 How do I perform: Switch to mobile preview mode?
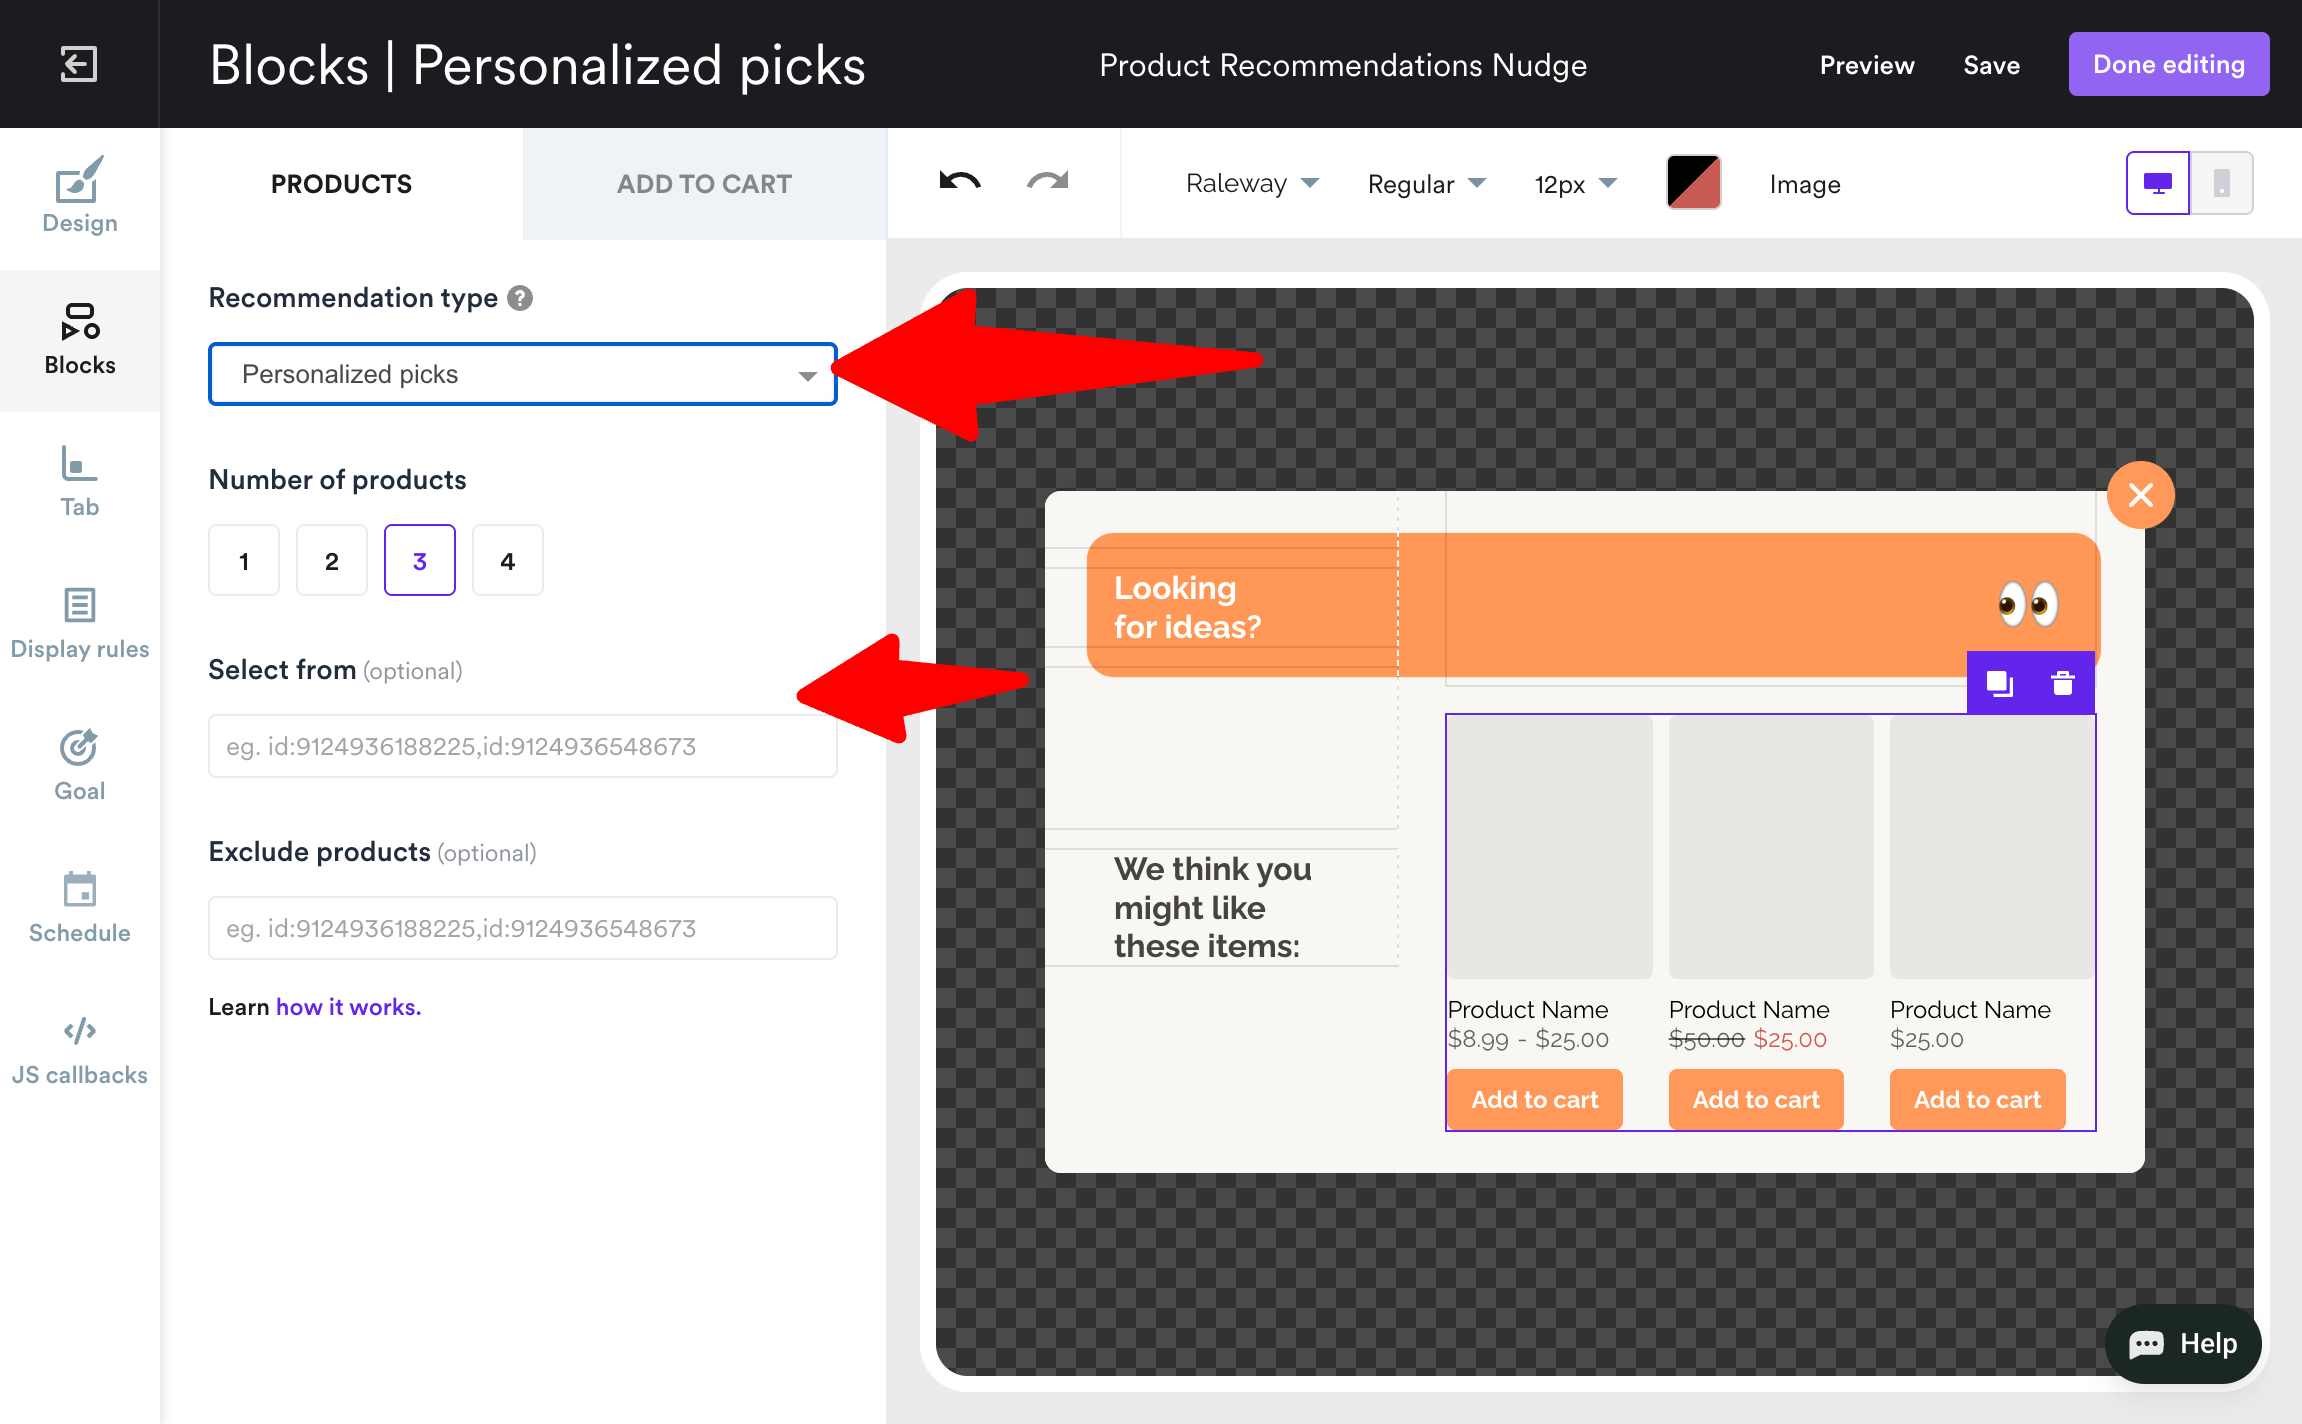(2221, 183)
